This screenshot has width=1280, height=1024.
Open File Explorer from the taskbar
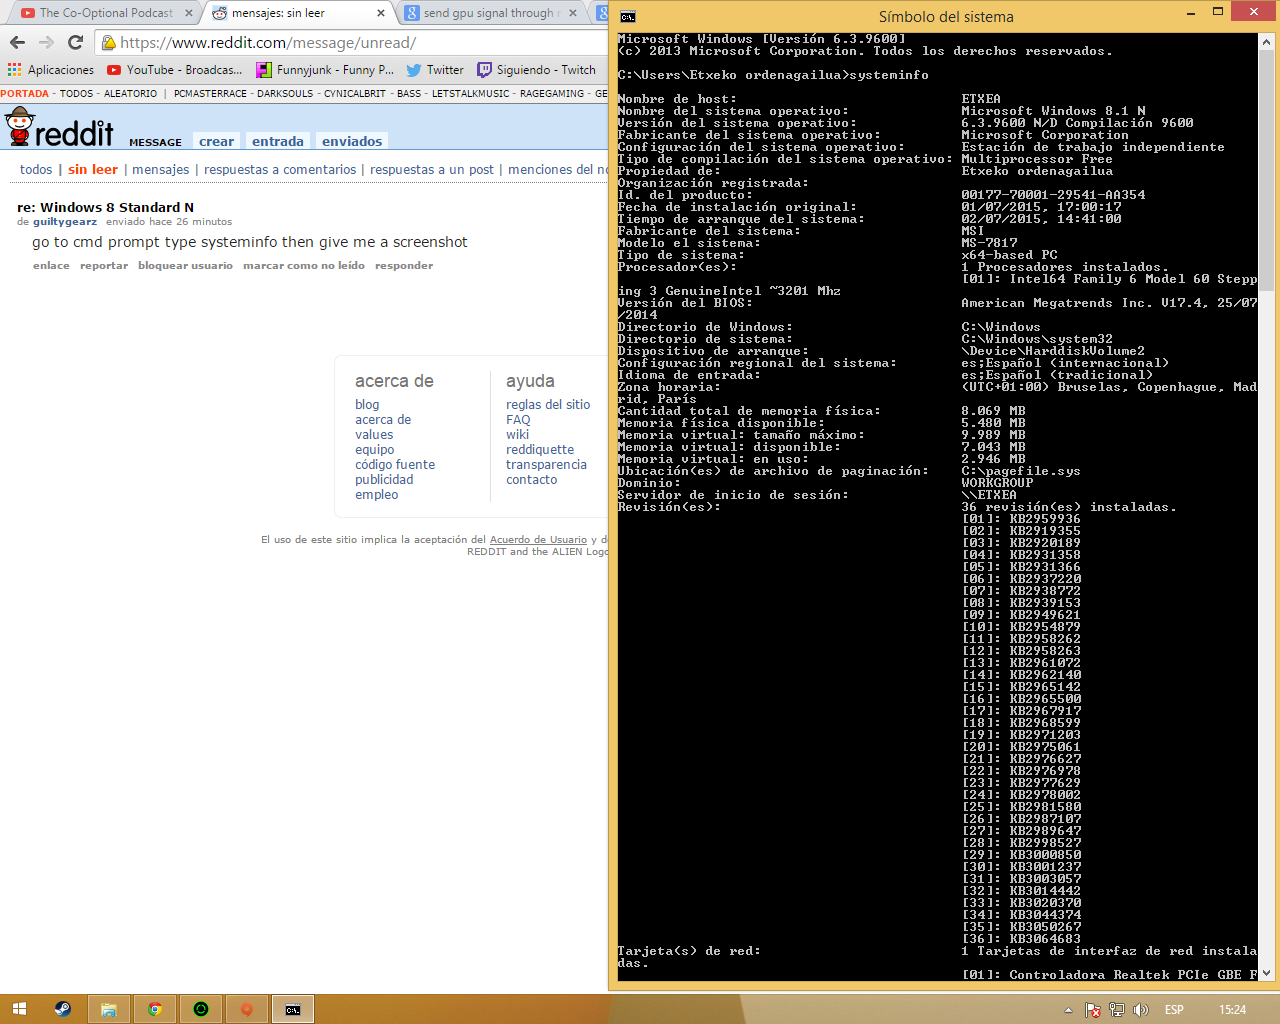tap(108, 1009)
